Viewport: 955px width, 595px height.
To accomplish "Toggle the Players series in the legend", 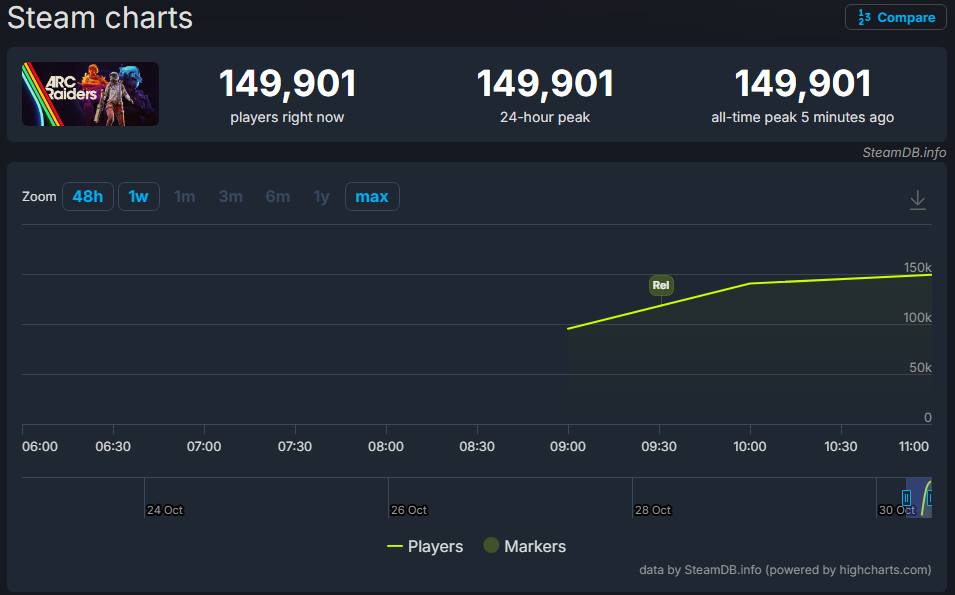I will 425,546.
